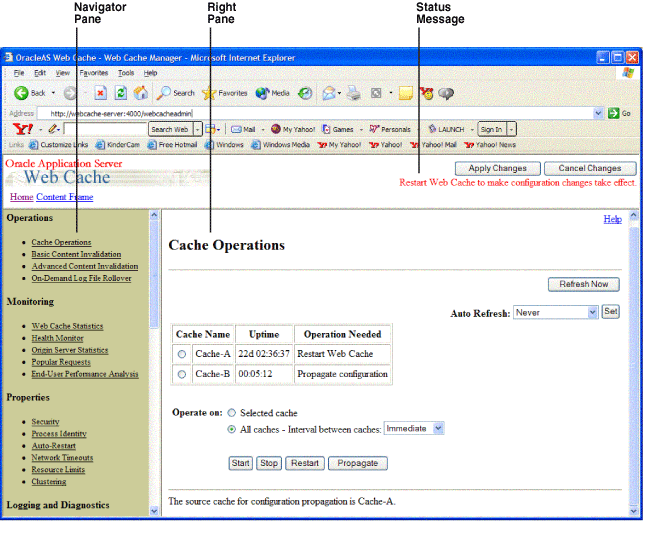The width and height of the screenshot is (669, 537).
Task: Open the View menu
Action: 62,73
